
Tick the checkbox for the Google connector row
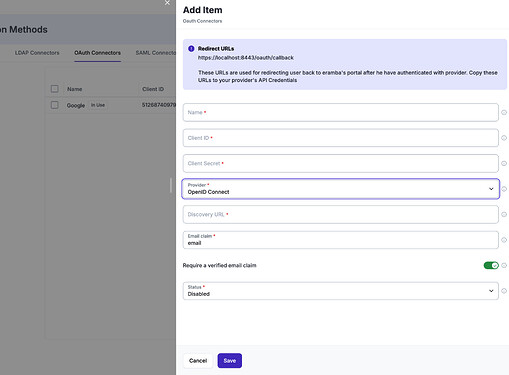pos(55,105)
